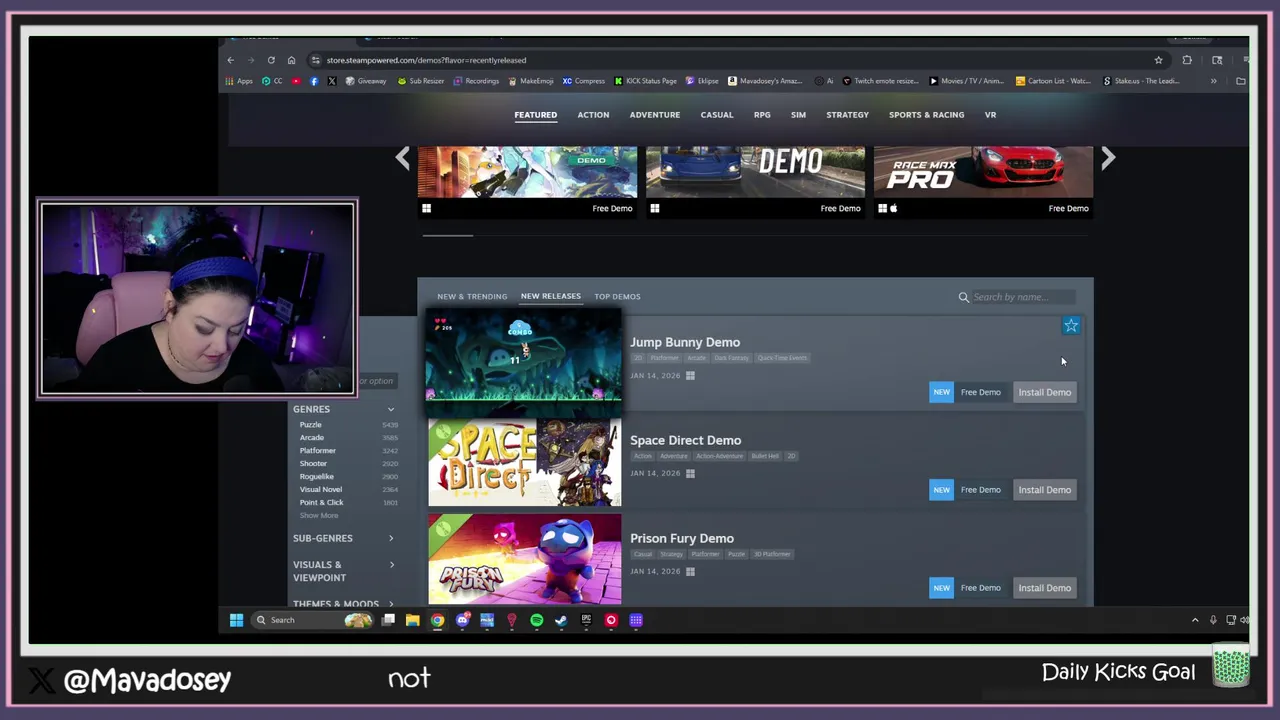
Task: Filter by Arcade genre
Action: (x=311, y=438)
